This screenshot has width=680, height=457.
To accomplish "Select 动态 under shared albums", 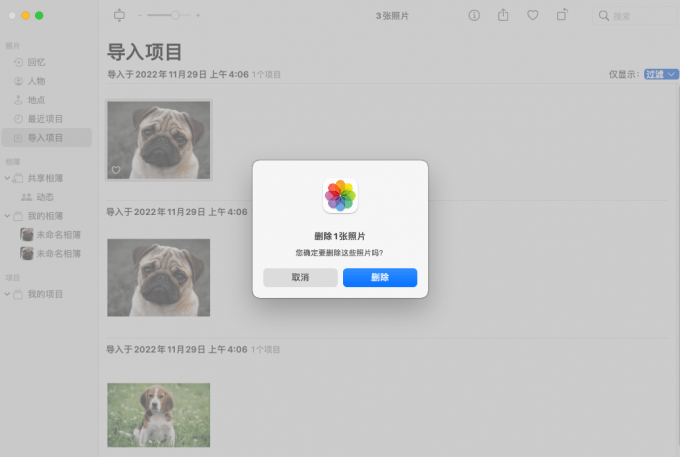I will coord(44,197).
